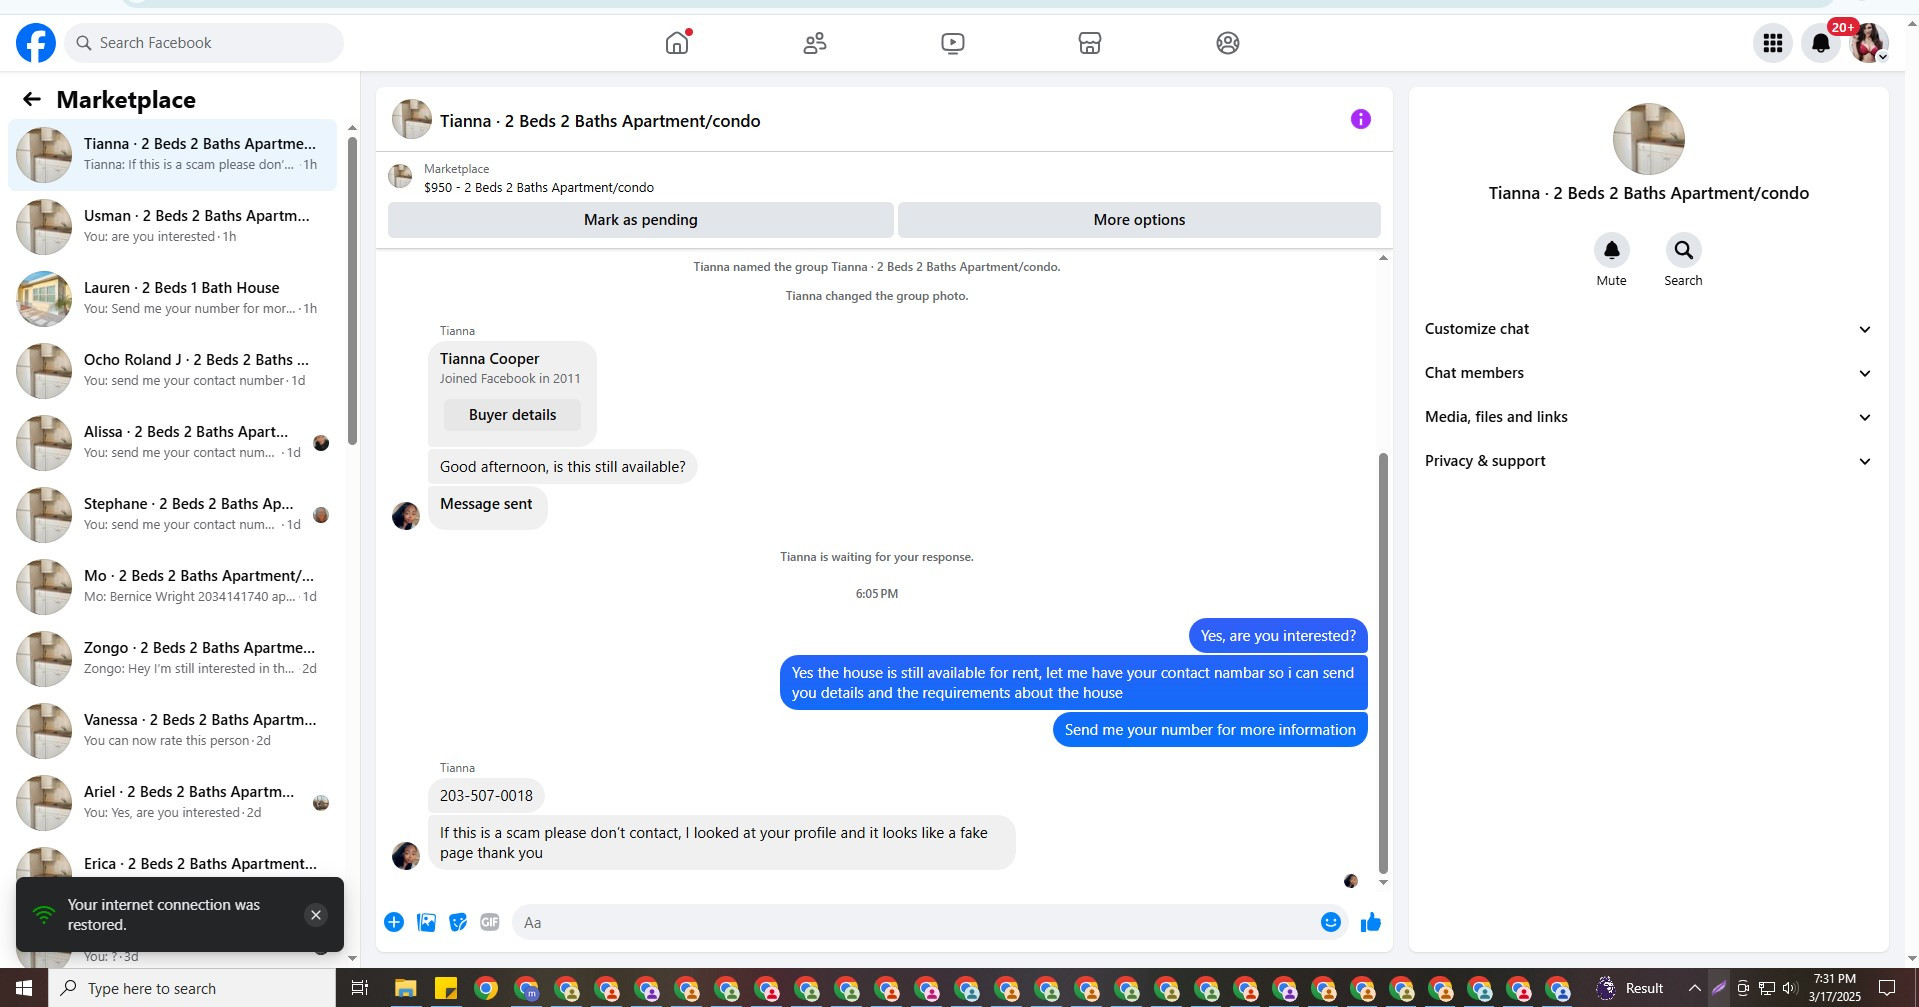Image resolution: width=1919 pixels, height=1007 pixels.
Task: Click the large group photo in right panel
Action: click(x=1649, y=139)
